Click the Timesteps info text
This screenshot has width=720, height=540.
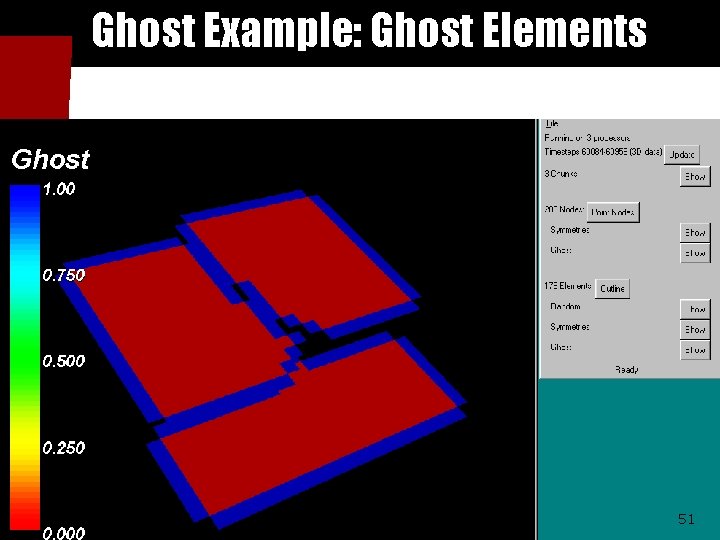603,152
